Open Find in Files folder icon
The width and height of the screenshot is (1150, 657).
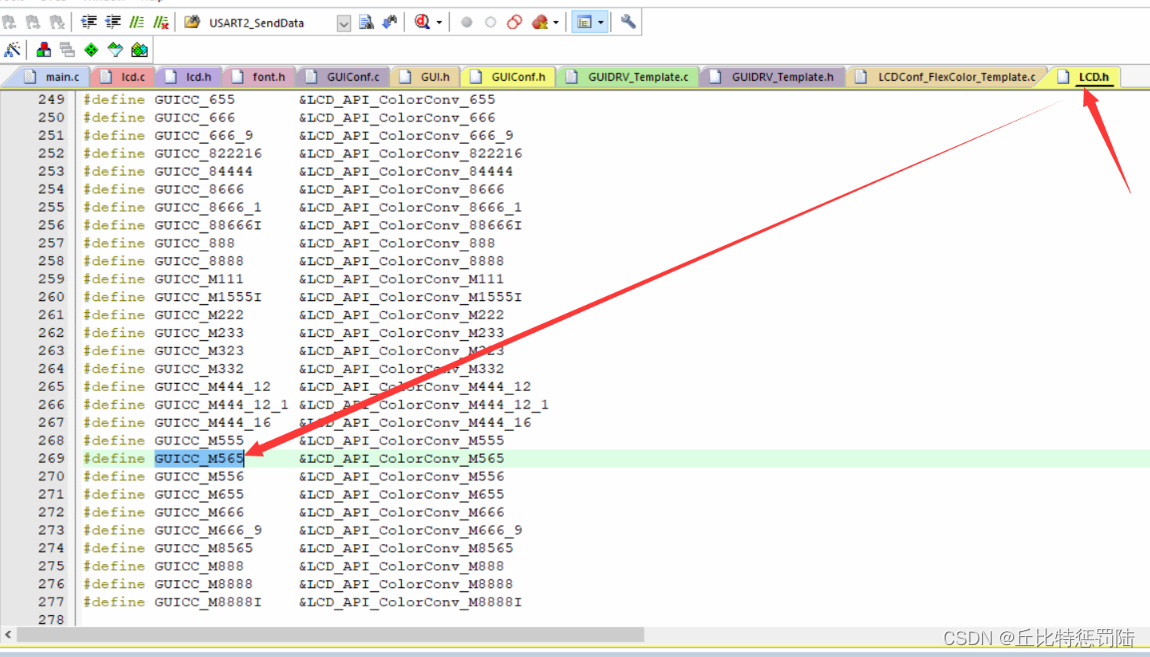pyautogui.click(x=192, y=23)
